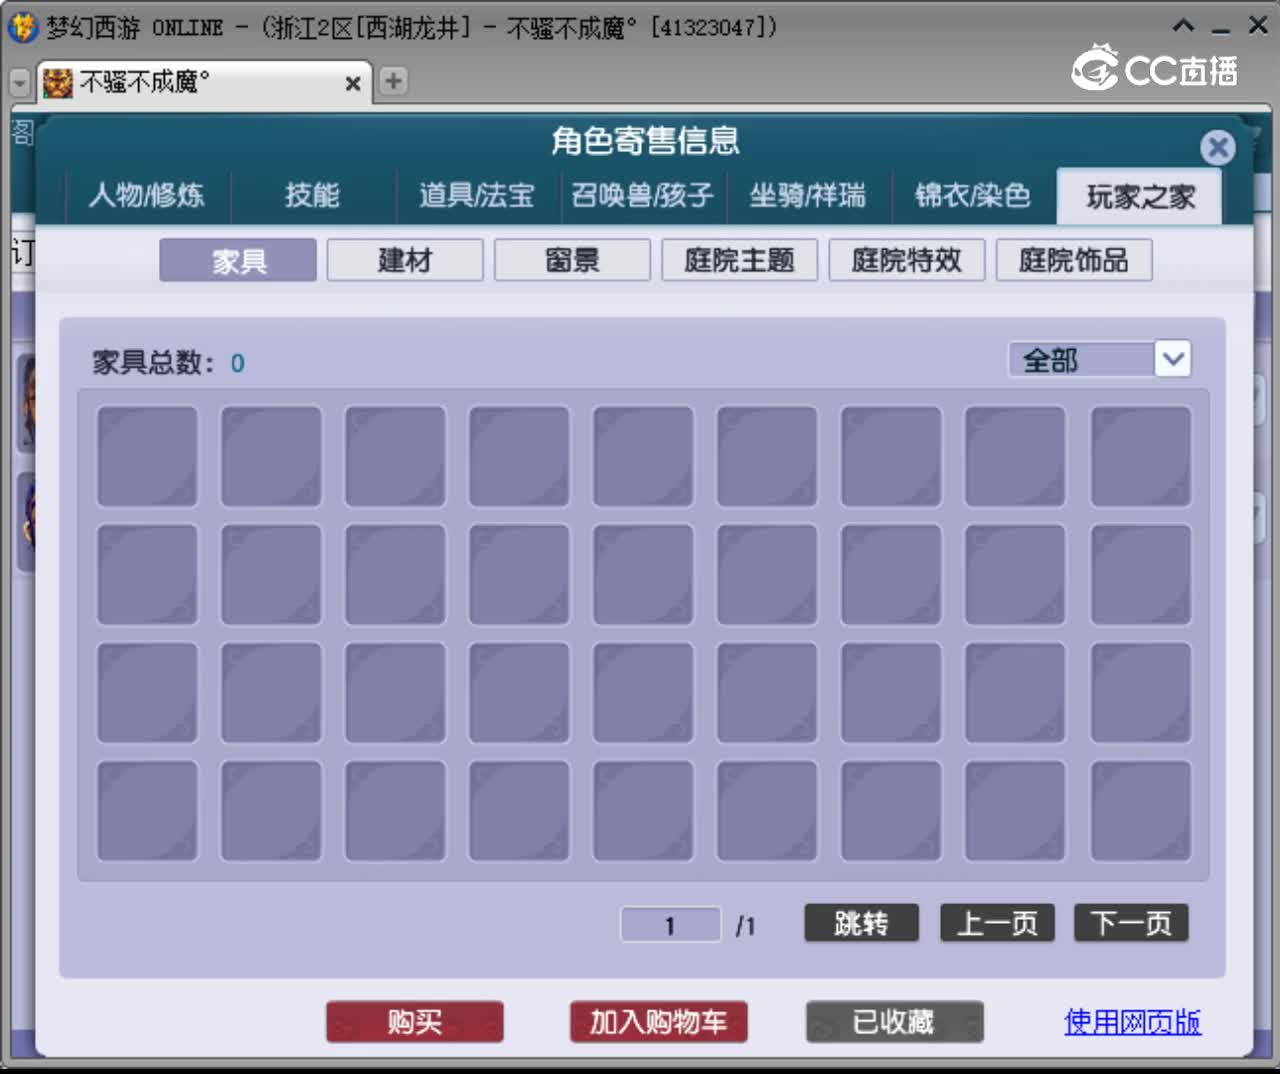Add a new tab with plus button
Image resolution: width=1280 pixels, height=1074 pixels.
click(x=393, y=81)
